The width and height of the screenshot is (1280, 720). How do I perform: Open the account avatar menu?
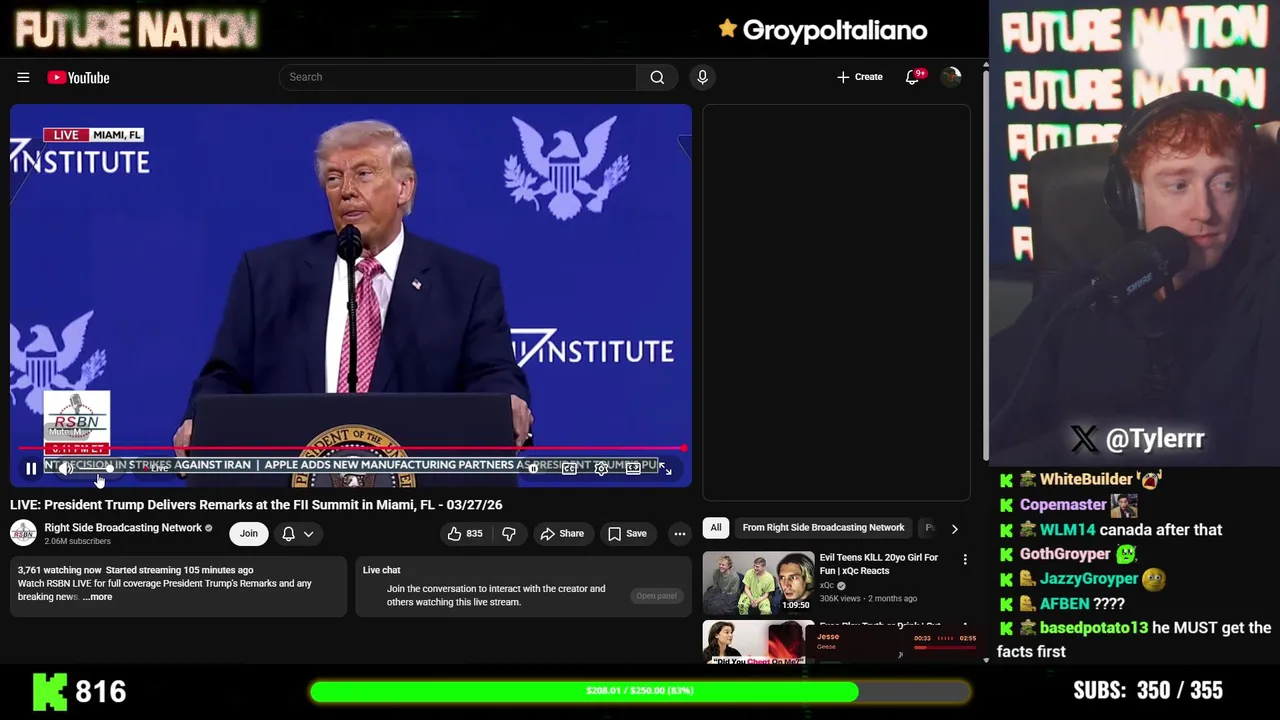coord(951,77)
